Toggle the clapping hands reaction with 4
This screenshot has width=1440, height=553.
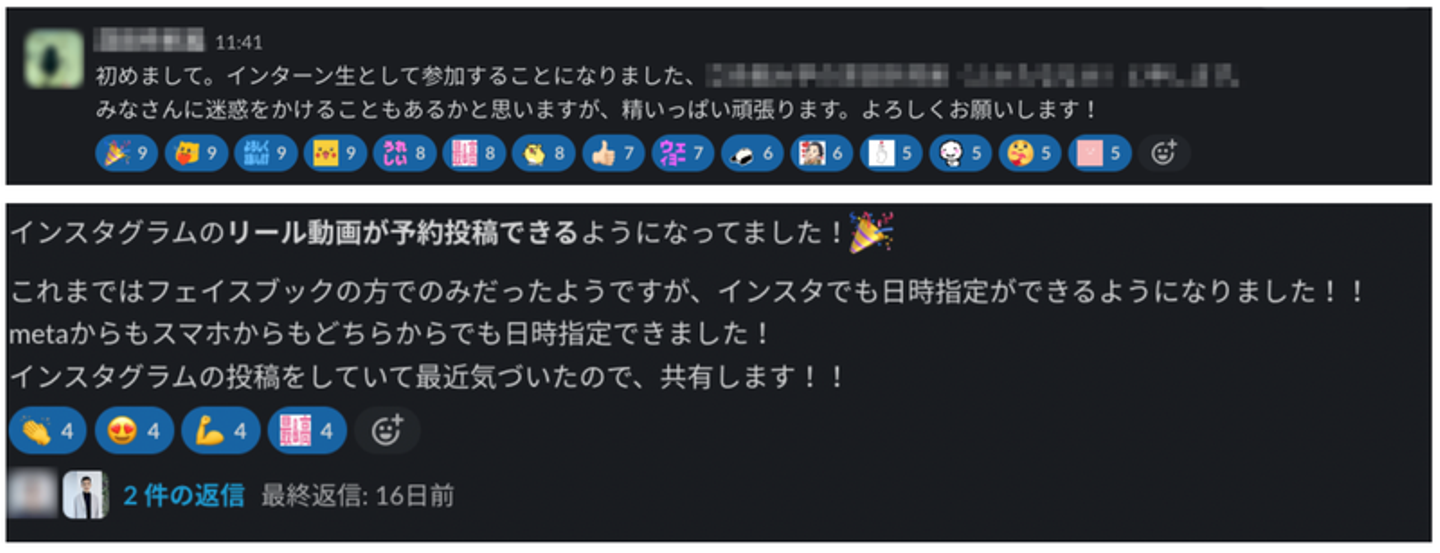pos(47,431)
